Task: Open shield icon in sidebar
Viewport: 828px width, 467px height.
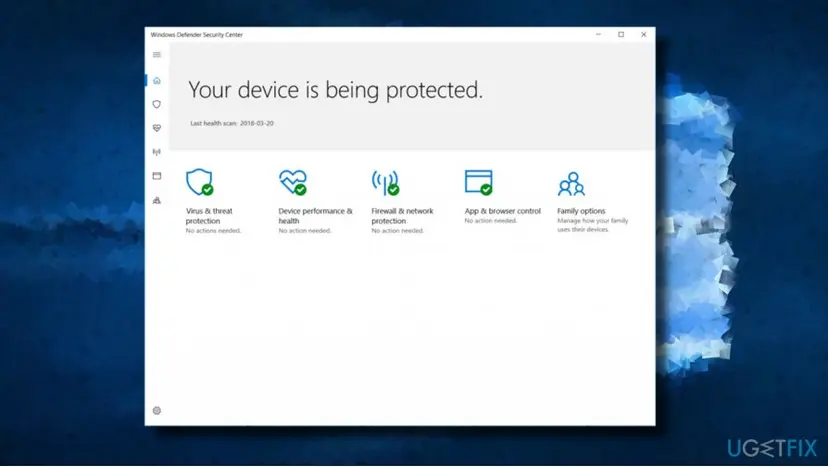Action: click(x=157, y=104)
